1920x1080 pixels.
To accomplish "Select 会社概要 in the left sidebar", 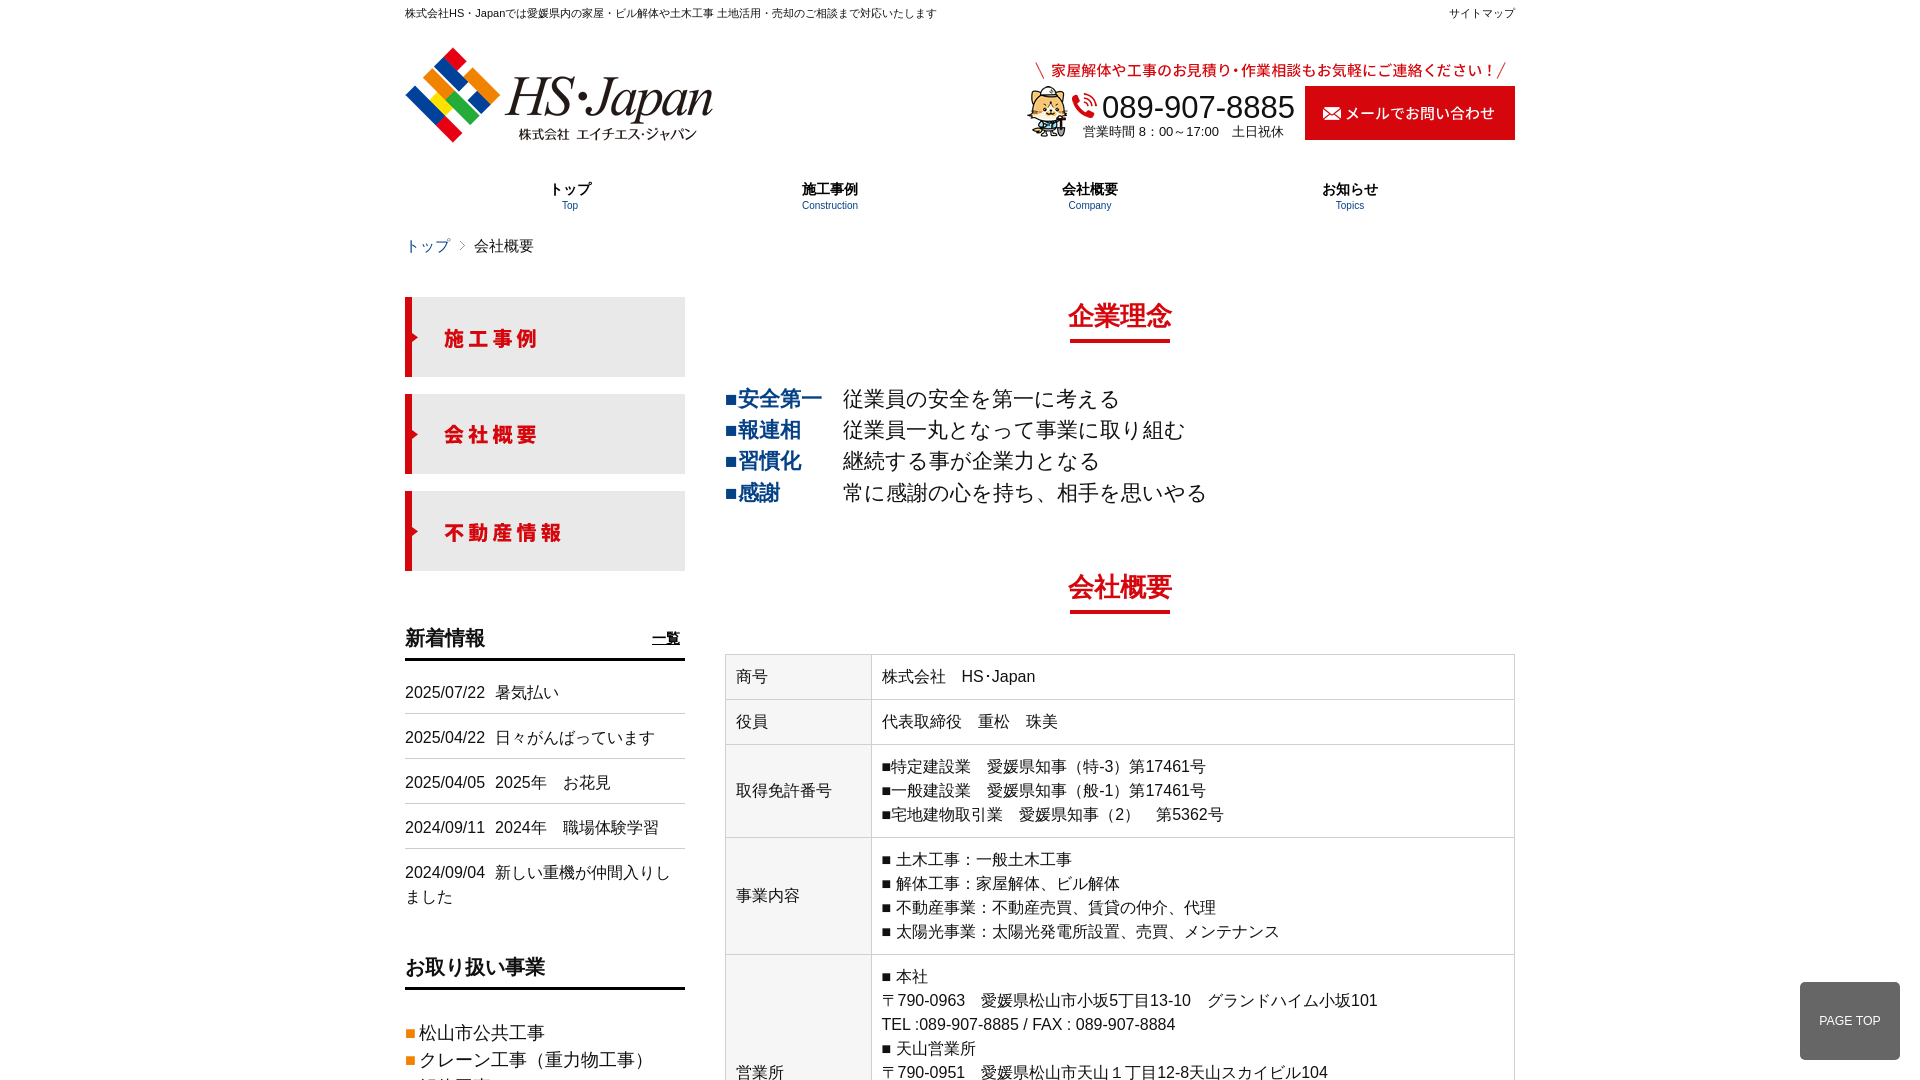I will tap(489, 434).
